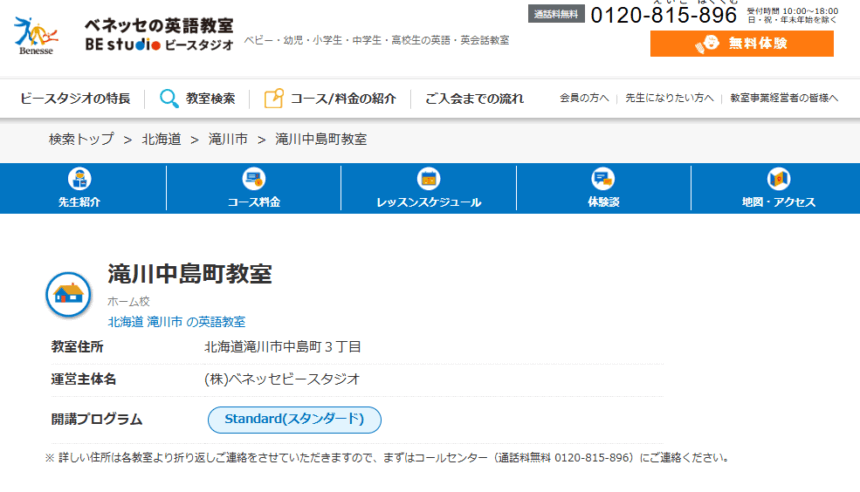Open 教室検索 menu item
Image resolution: width=860 pixels, height=492 pixels.
(x=210, y=99)
